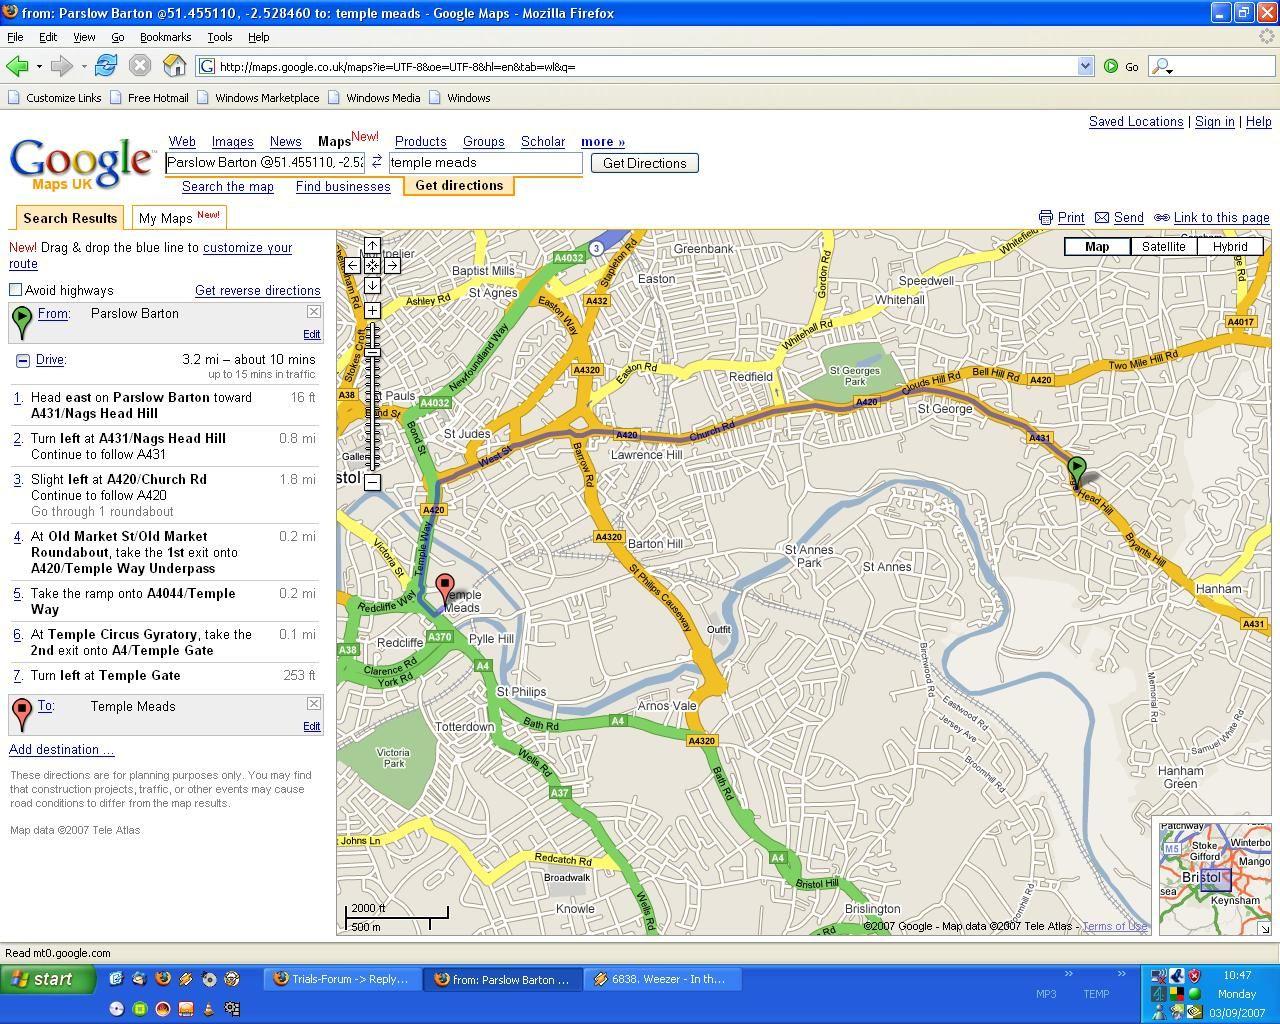Zoom in with the map plus button
The image size is (1280, 1024).
[x=372, y=311]
